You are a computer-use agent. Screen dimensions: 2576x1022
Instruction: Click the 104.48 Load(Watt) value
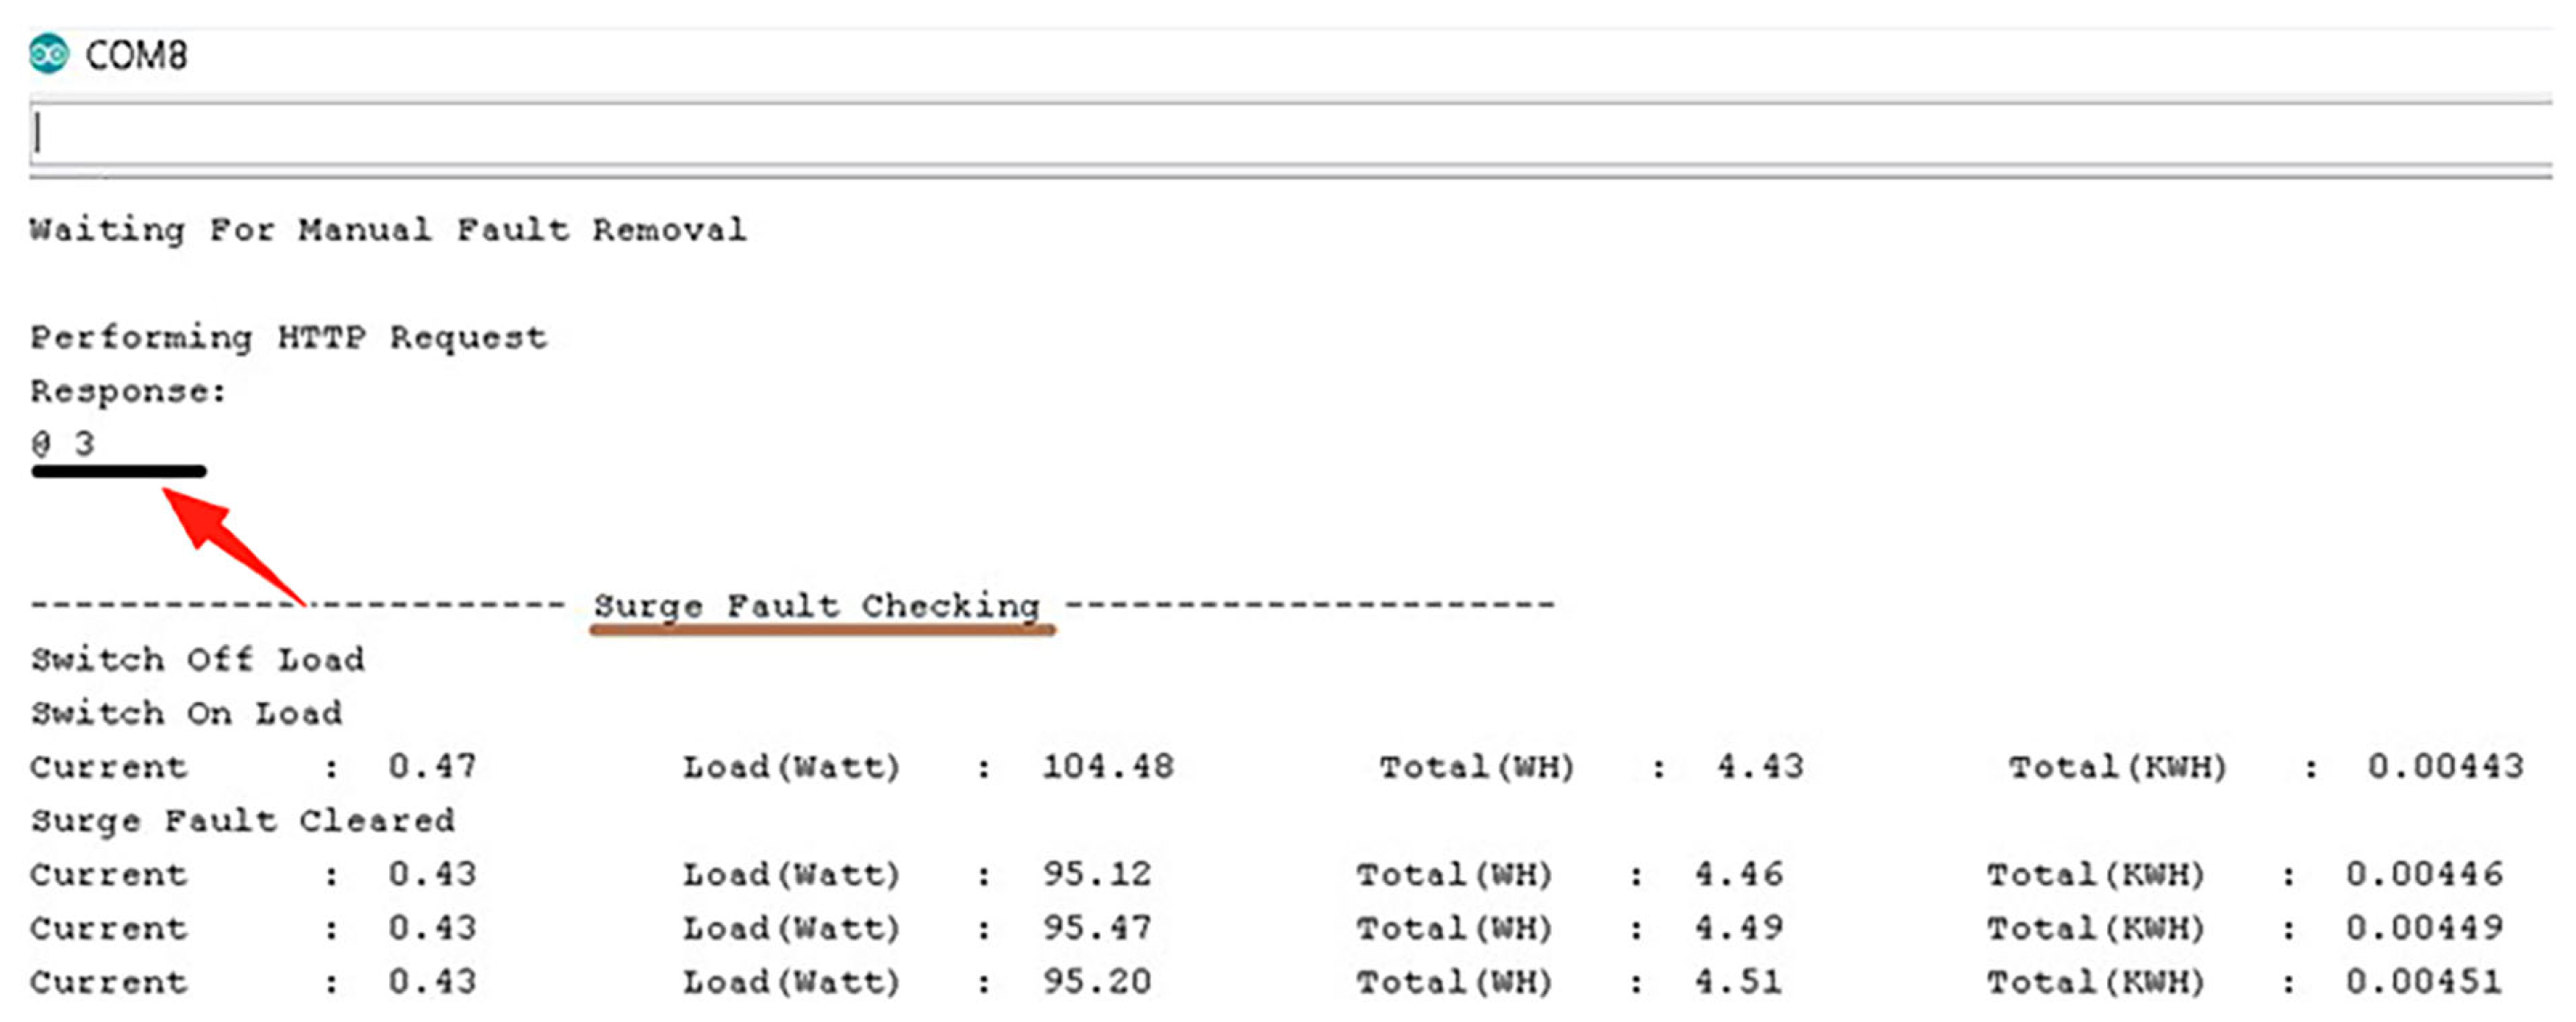(x=1108, y=767)
